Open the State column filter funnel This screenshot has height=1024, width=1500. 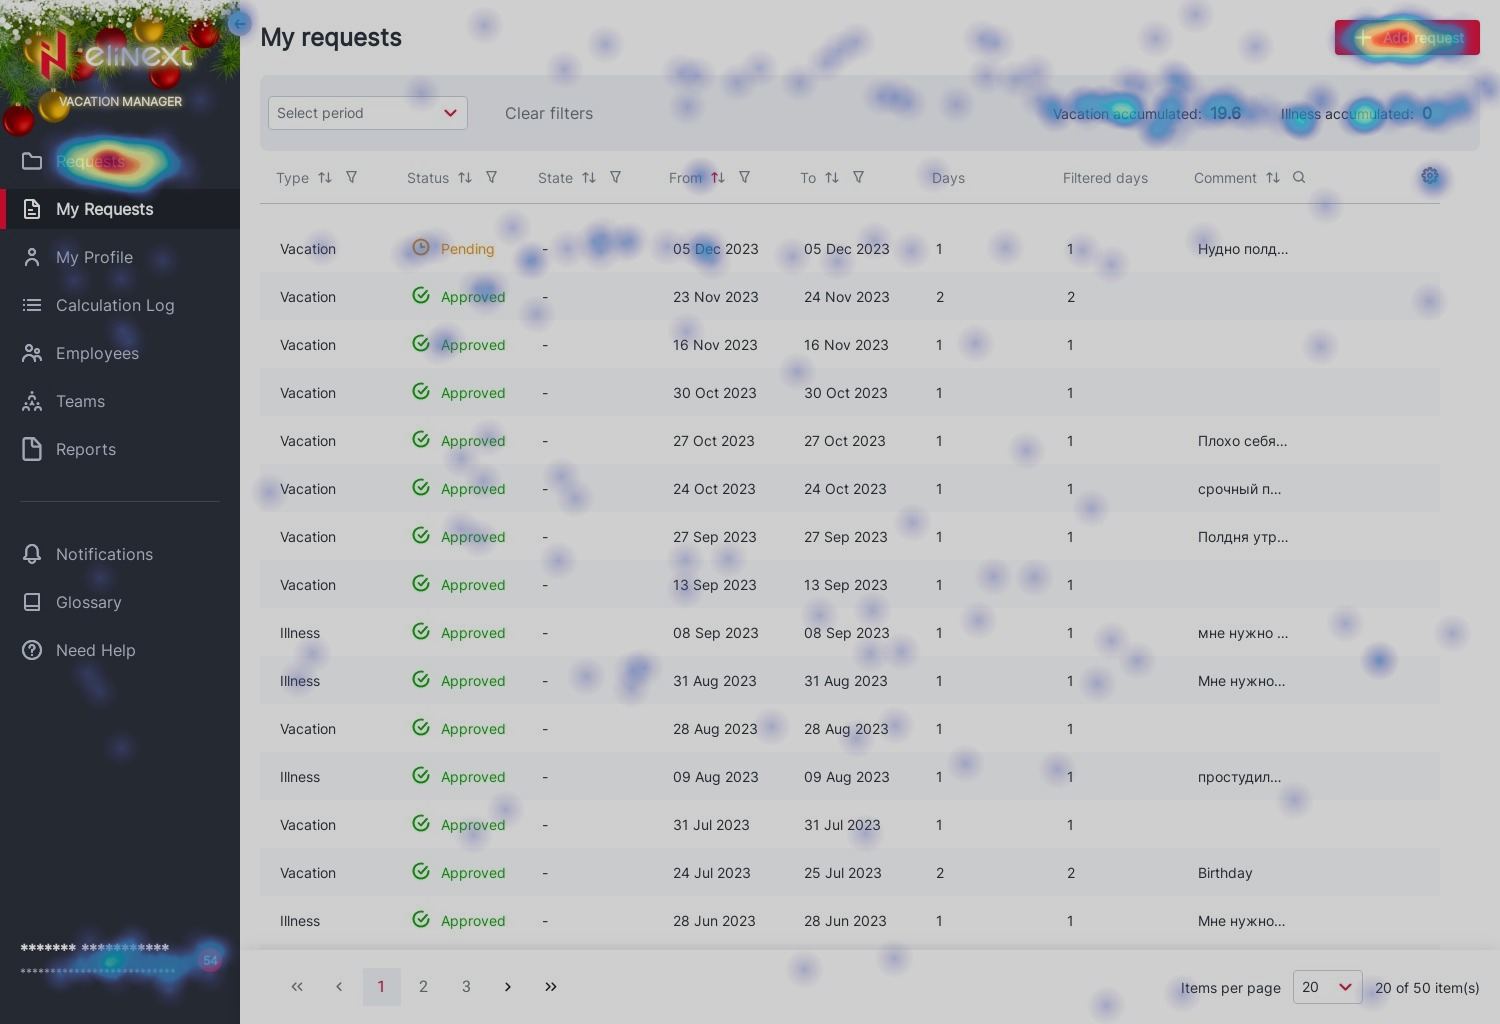point(615,177)
